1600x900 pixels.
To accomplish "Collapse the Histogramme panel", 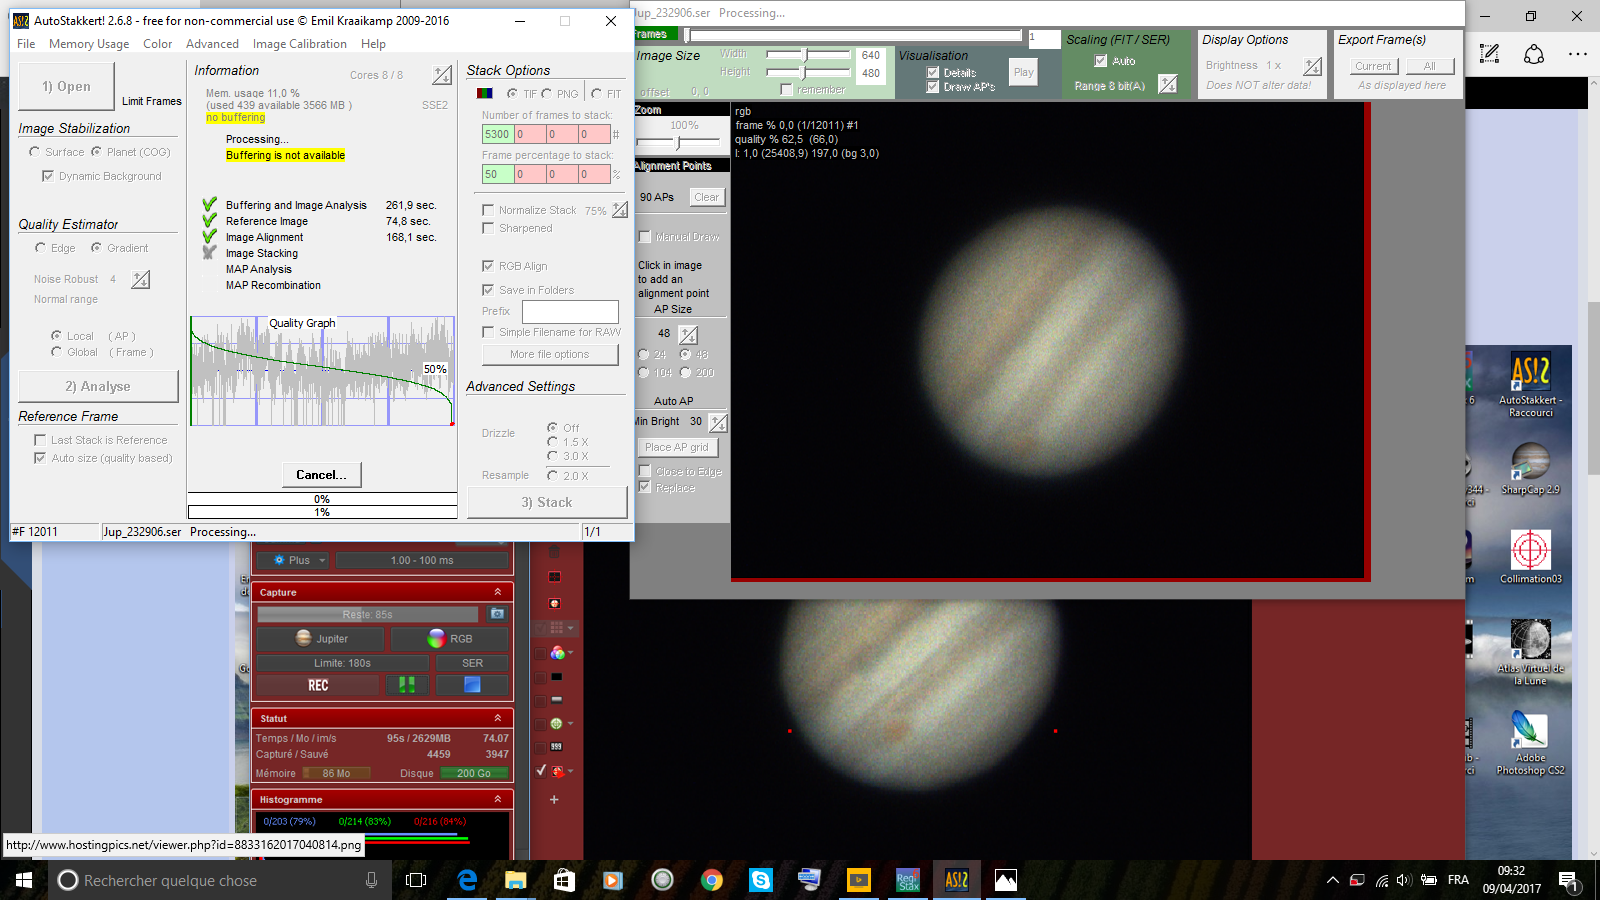I will [497, 799].
